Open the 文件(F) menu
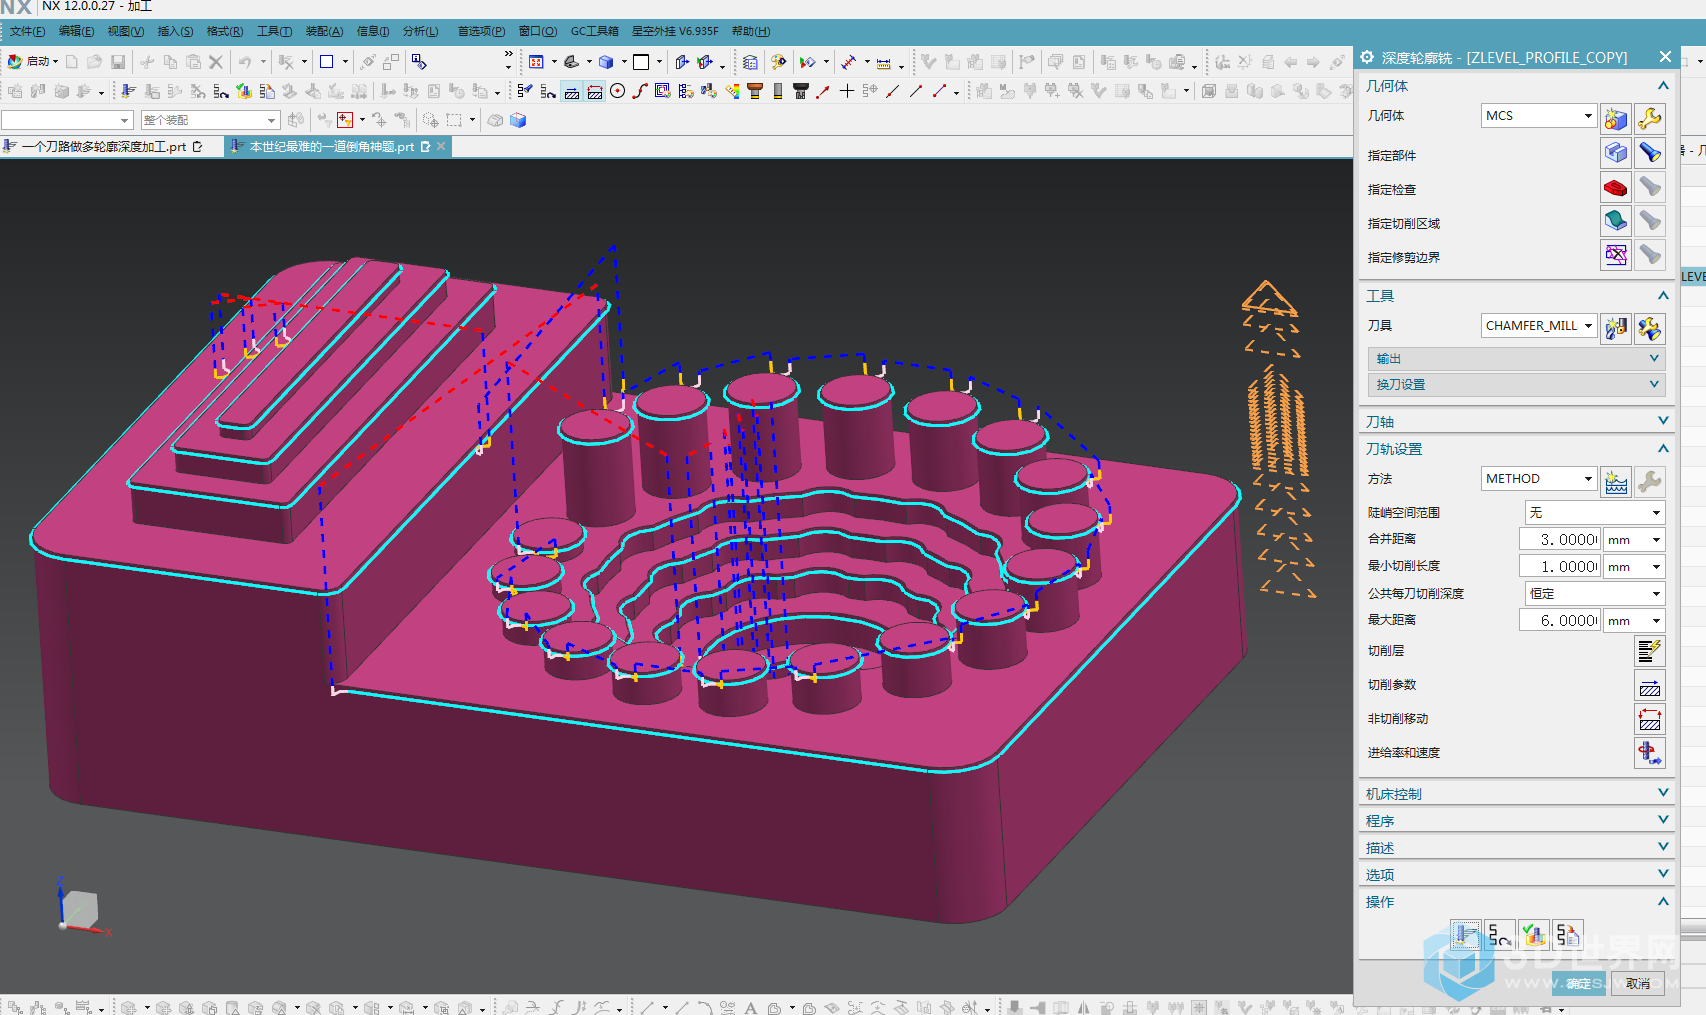This screenshot has width=1706, height=1015. coord(27,31)
